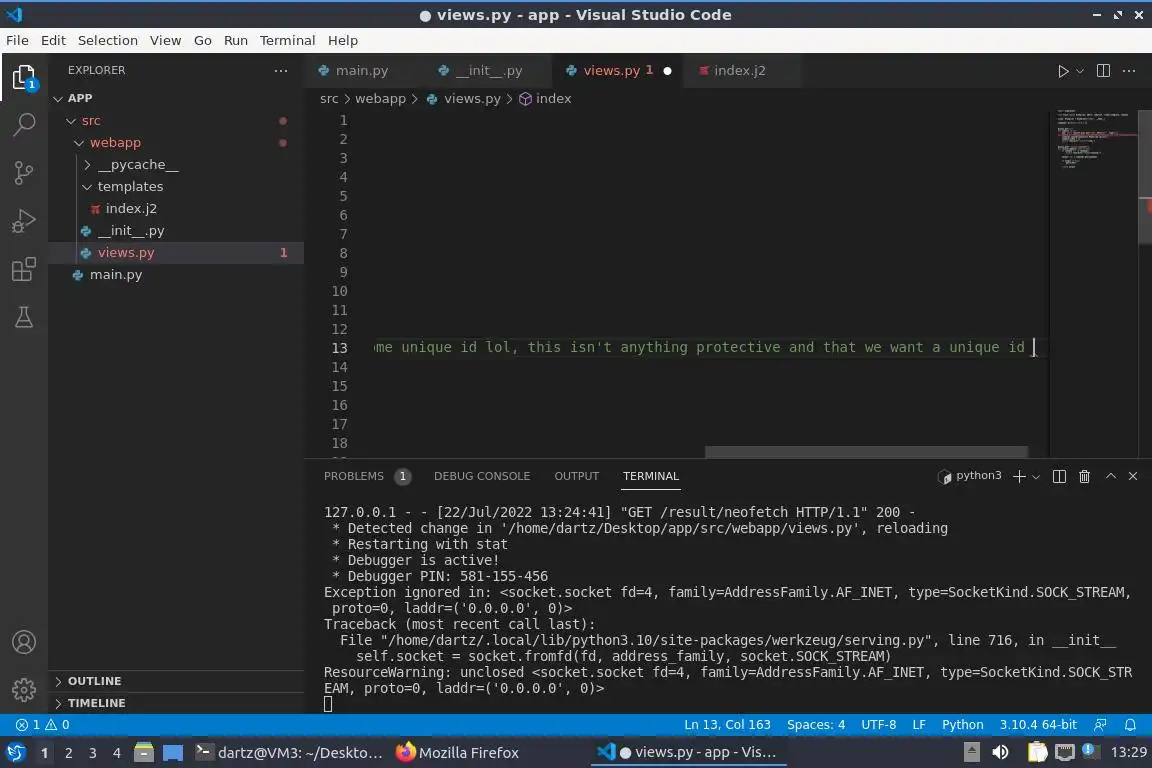Viewport: 1152px width, 768px height.
Task: Open the Extensions view
Action: pos(24,270)
